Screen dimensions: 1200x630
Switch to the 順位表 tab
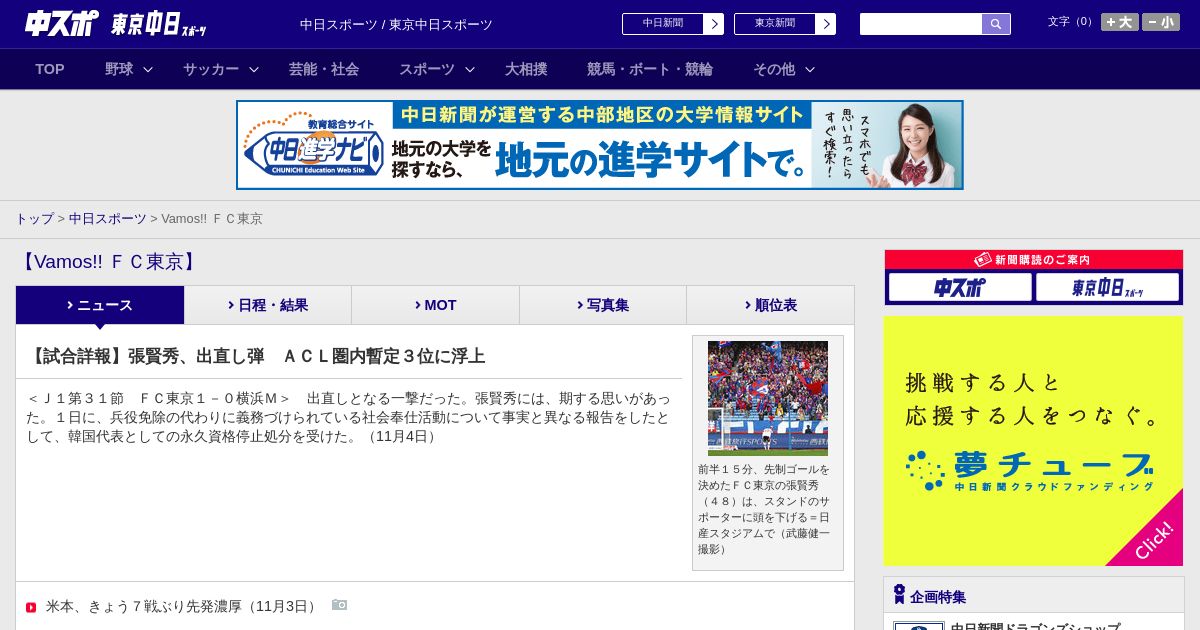pos(770,305)
